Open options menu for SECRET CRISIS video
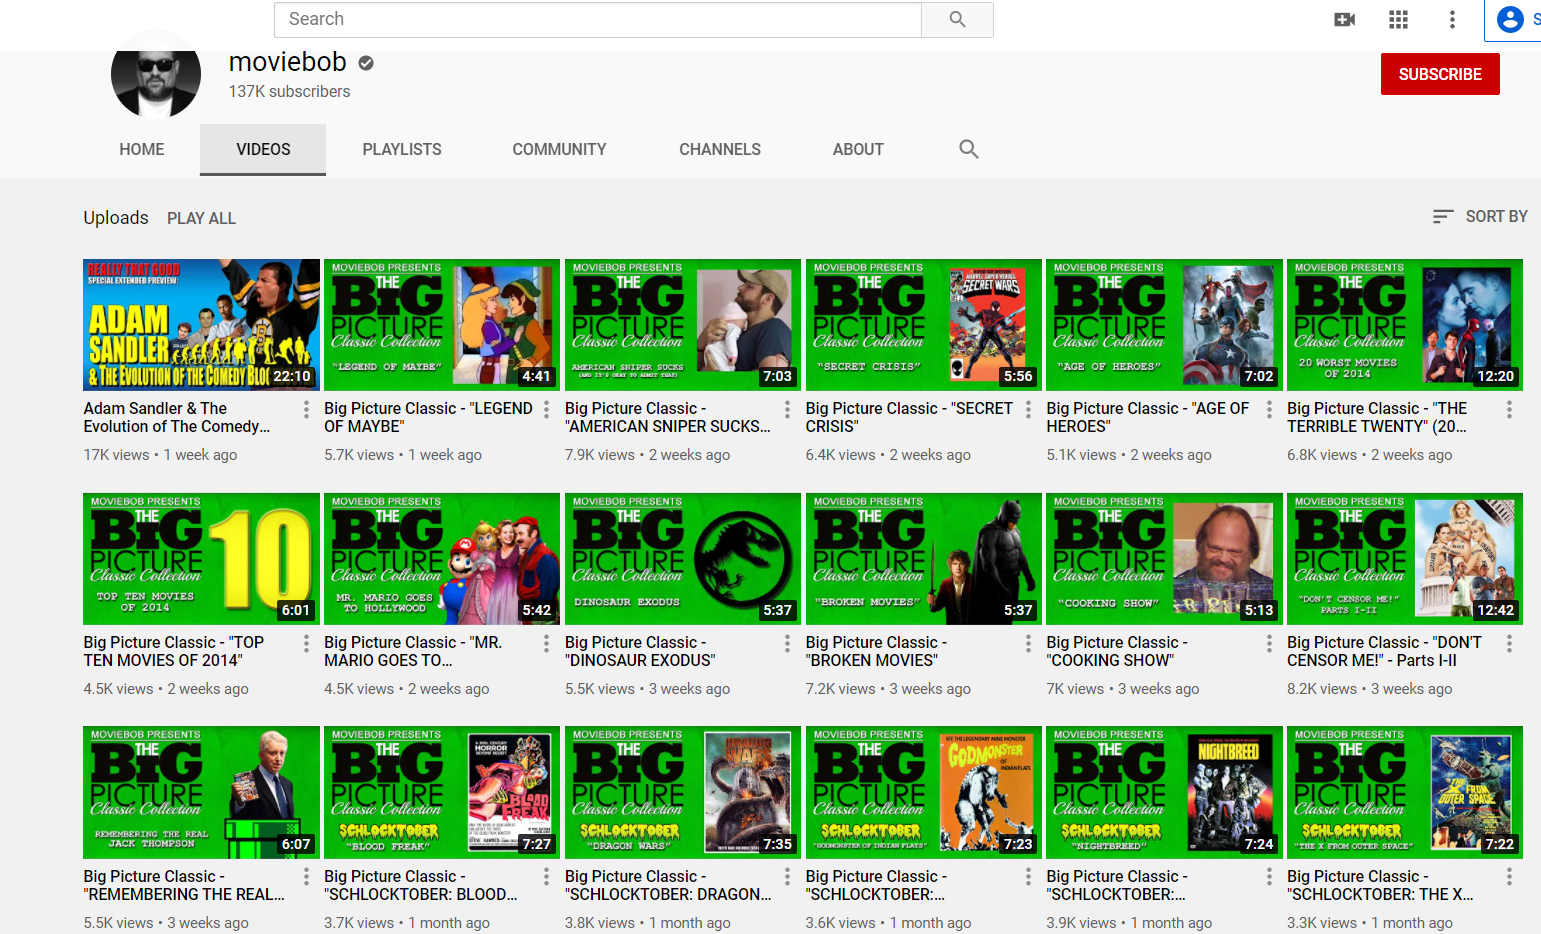1541x934 pixels. click(1028, 409)
